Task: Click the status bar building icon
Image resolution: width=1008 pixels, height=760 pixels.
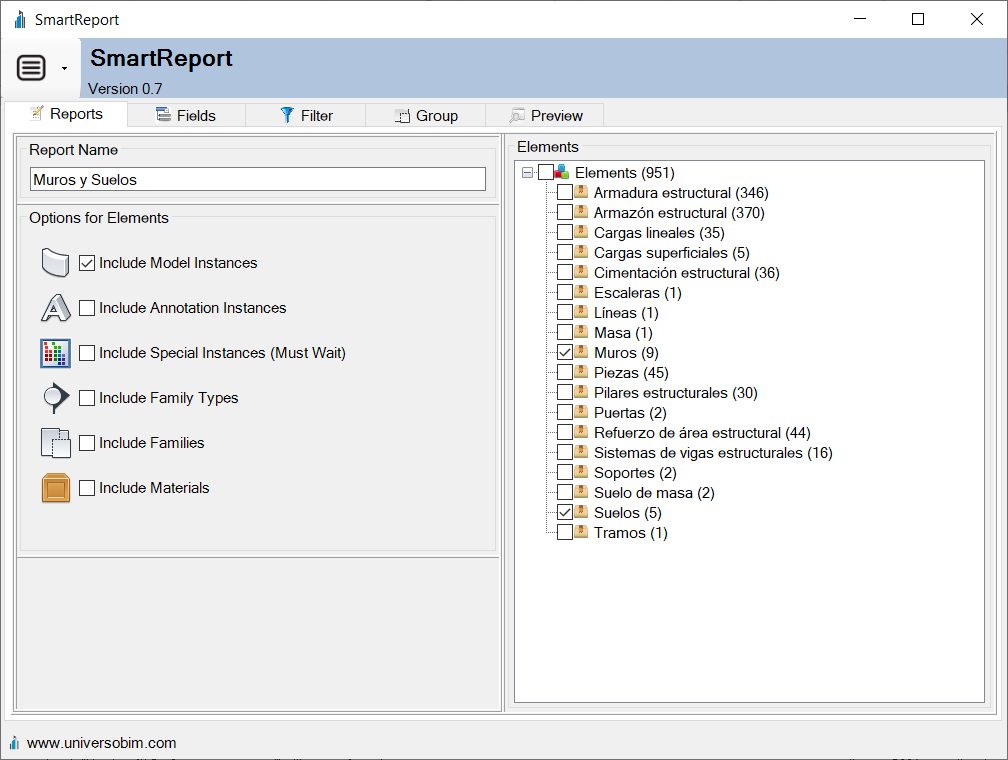Action: (x=15, y=743)
